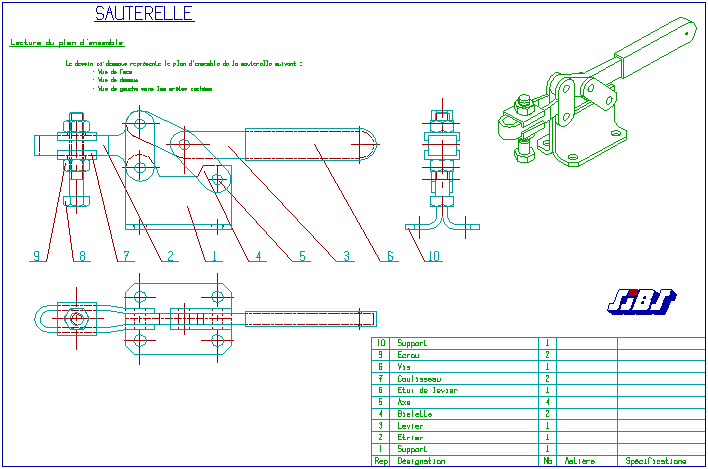Click the 'Designation' column header
Screen dimensions: 708x469
point(421,461)
